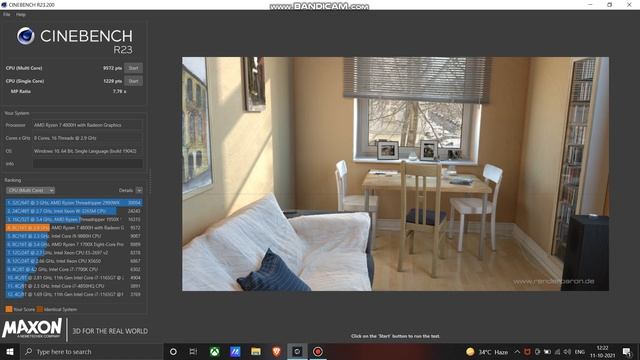
Task: Click the empty Info text field
Action: (x=88, y=164)
